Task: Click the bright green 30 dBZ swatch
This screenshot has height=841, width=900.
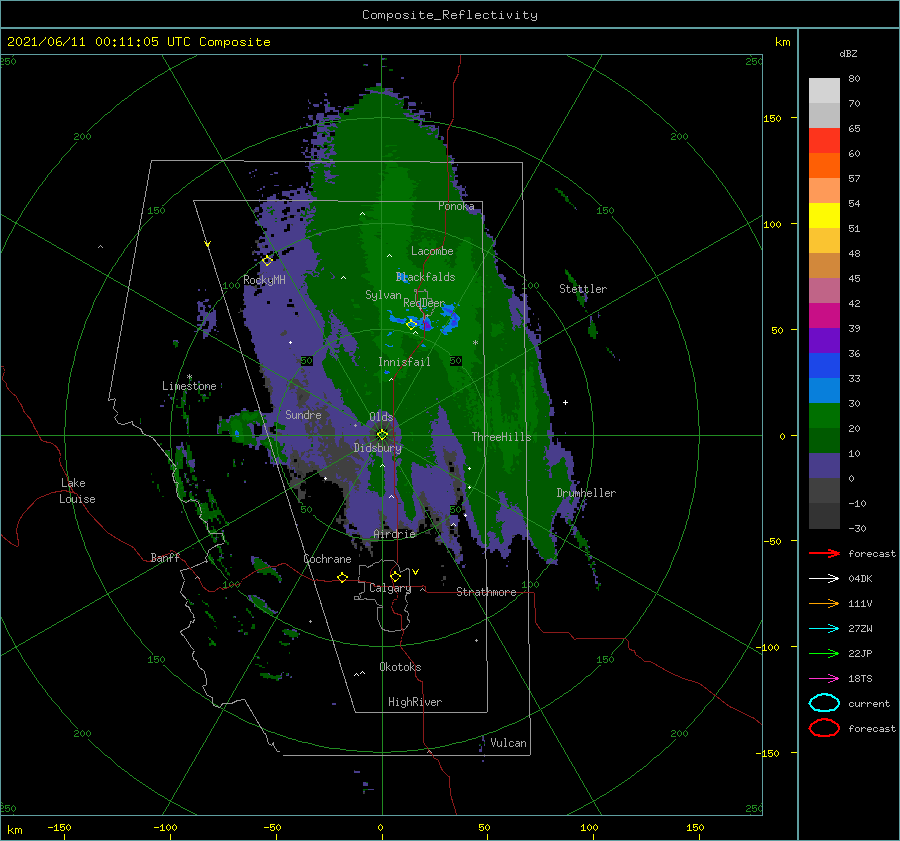Action: (x=824, y=416)
